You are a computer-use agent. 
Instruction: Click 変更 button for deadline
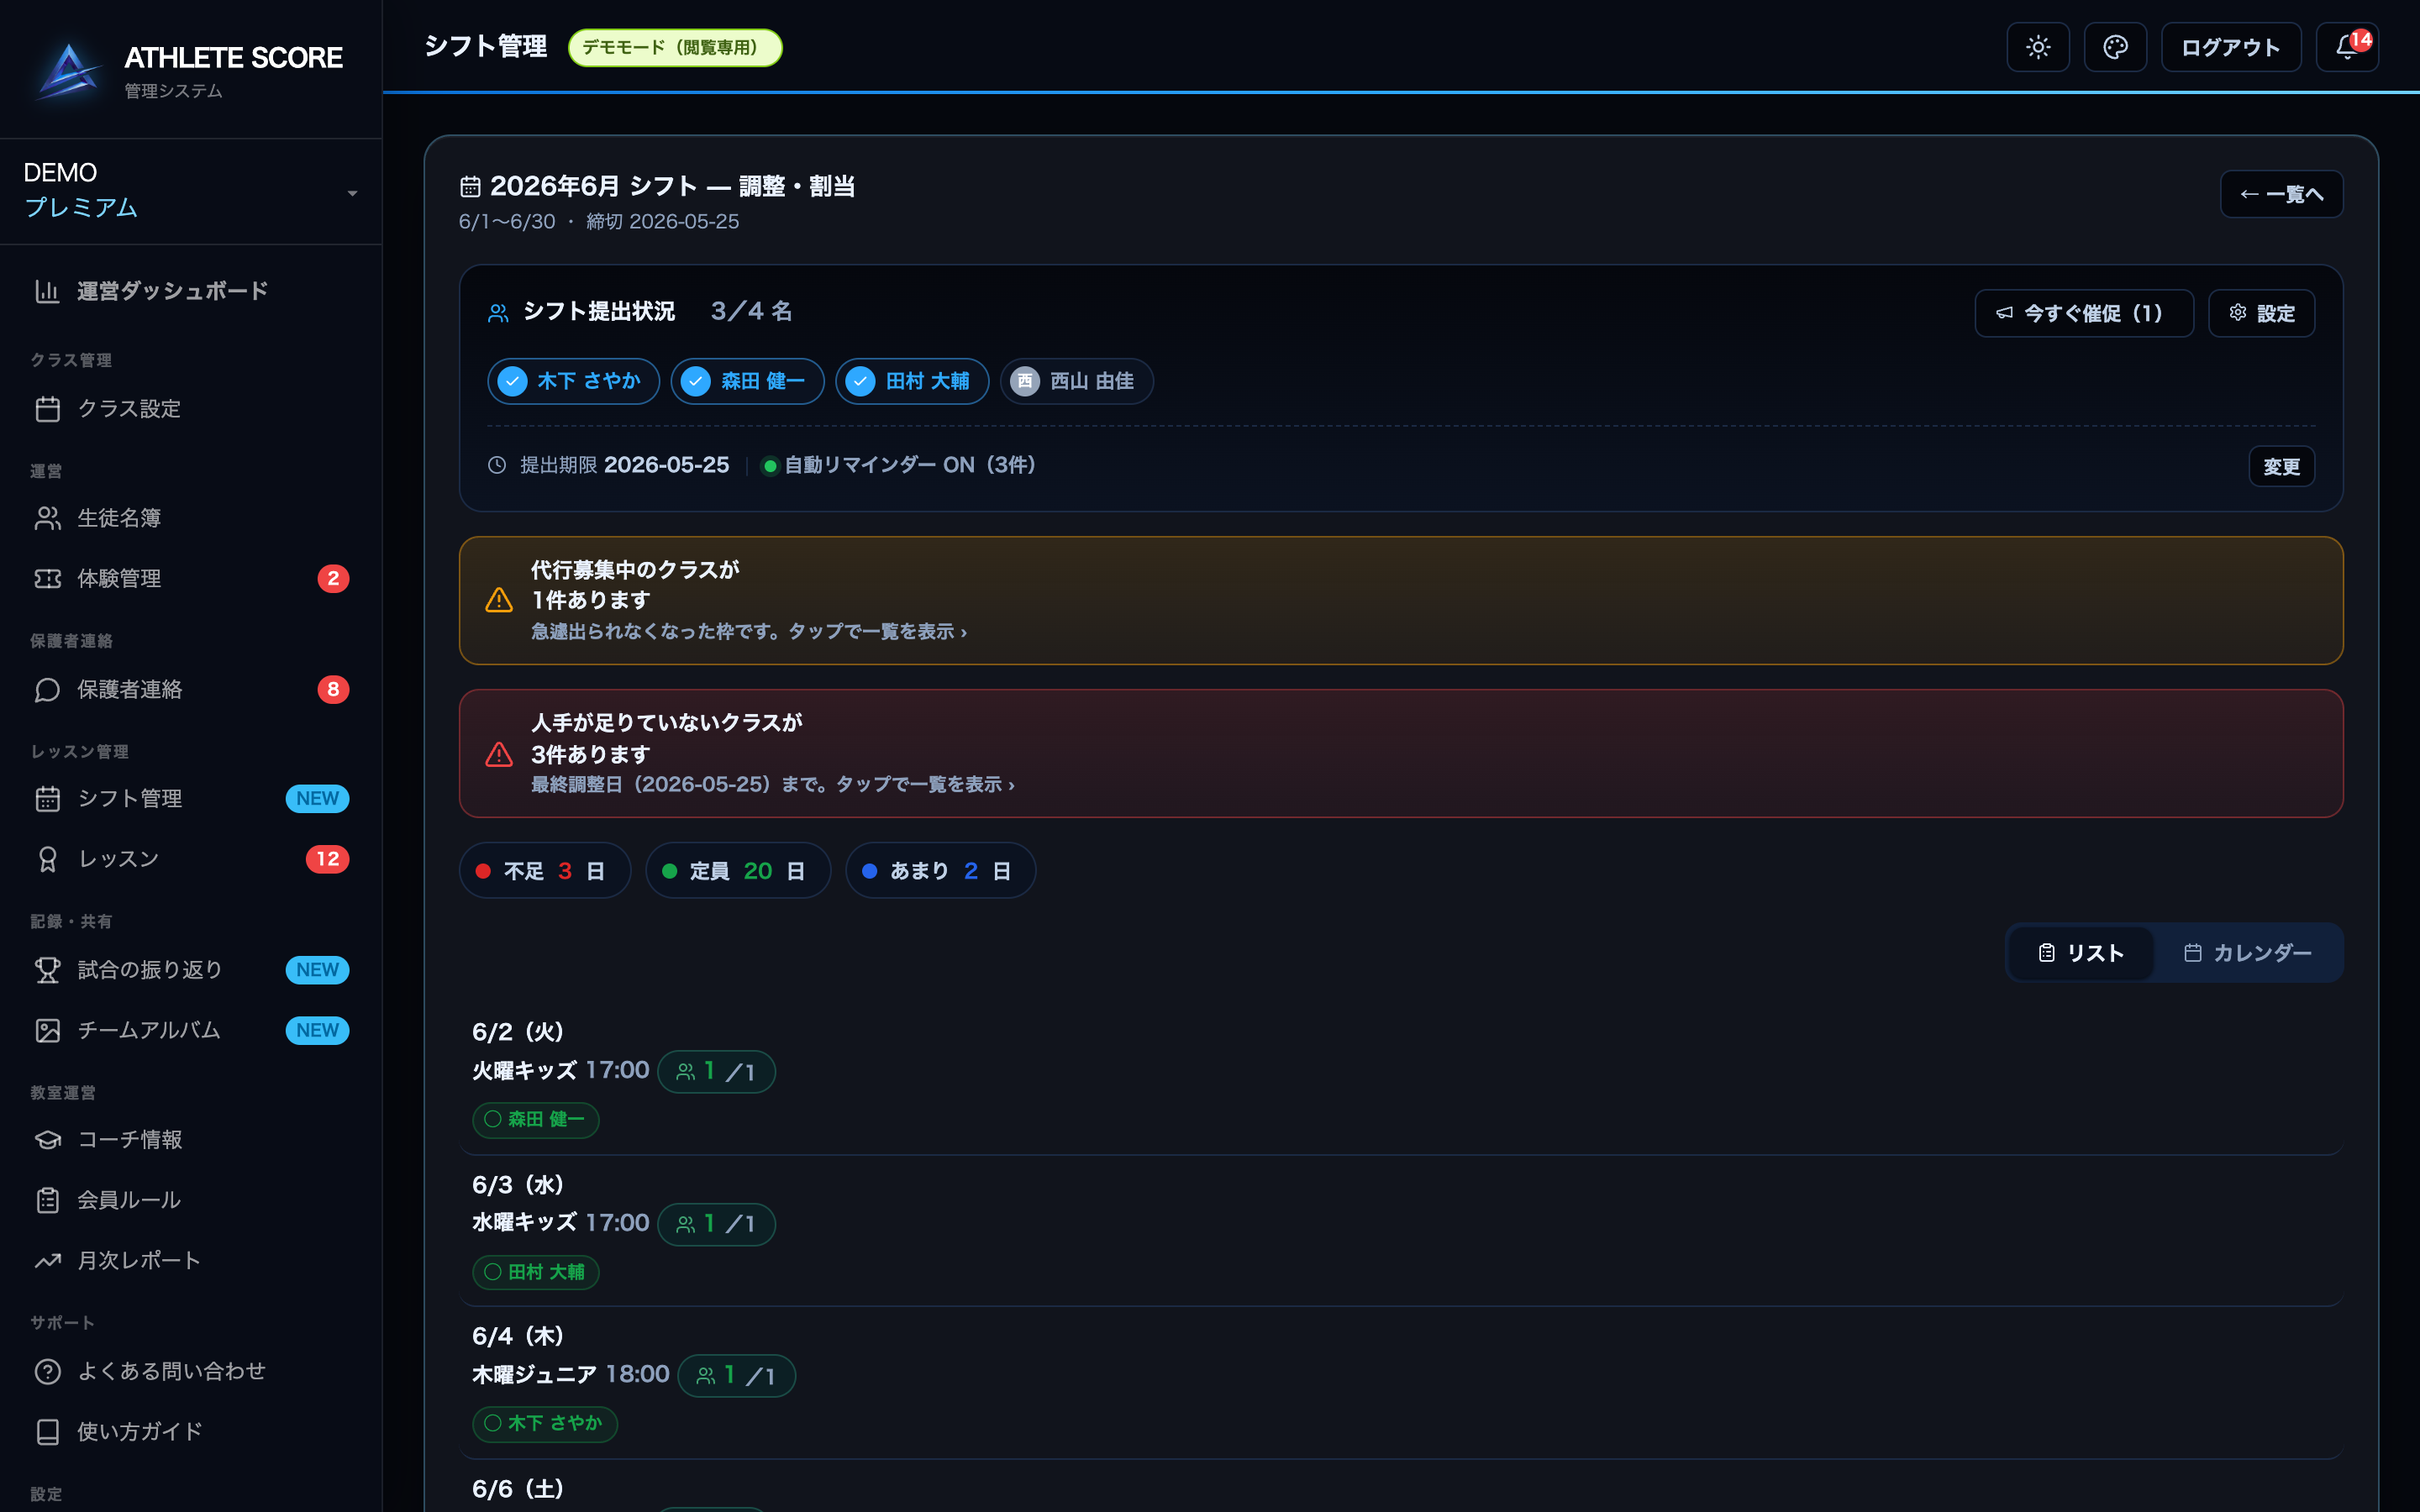tap(2282, 467)
